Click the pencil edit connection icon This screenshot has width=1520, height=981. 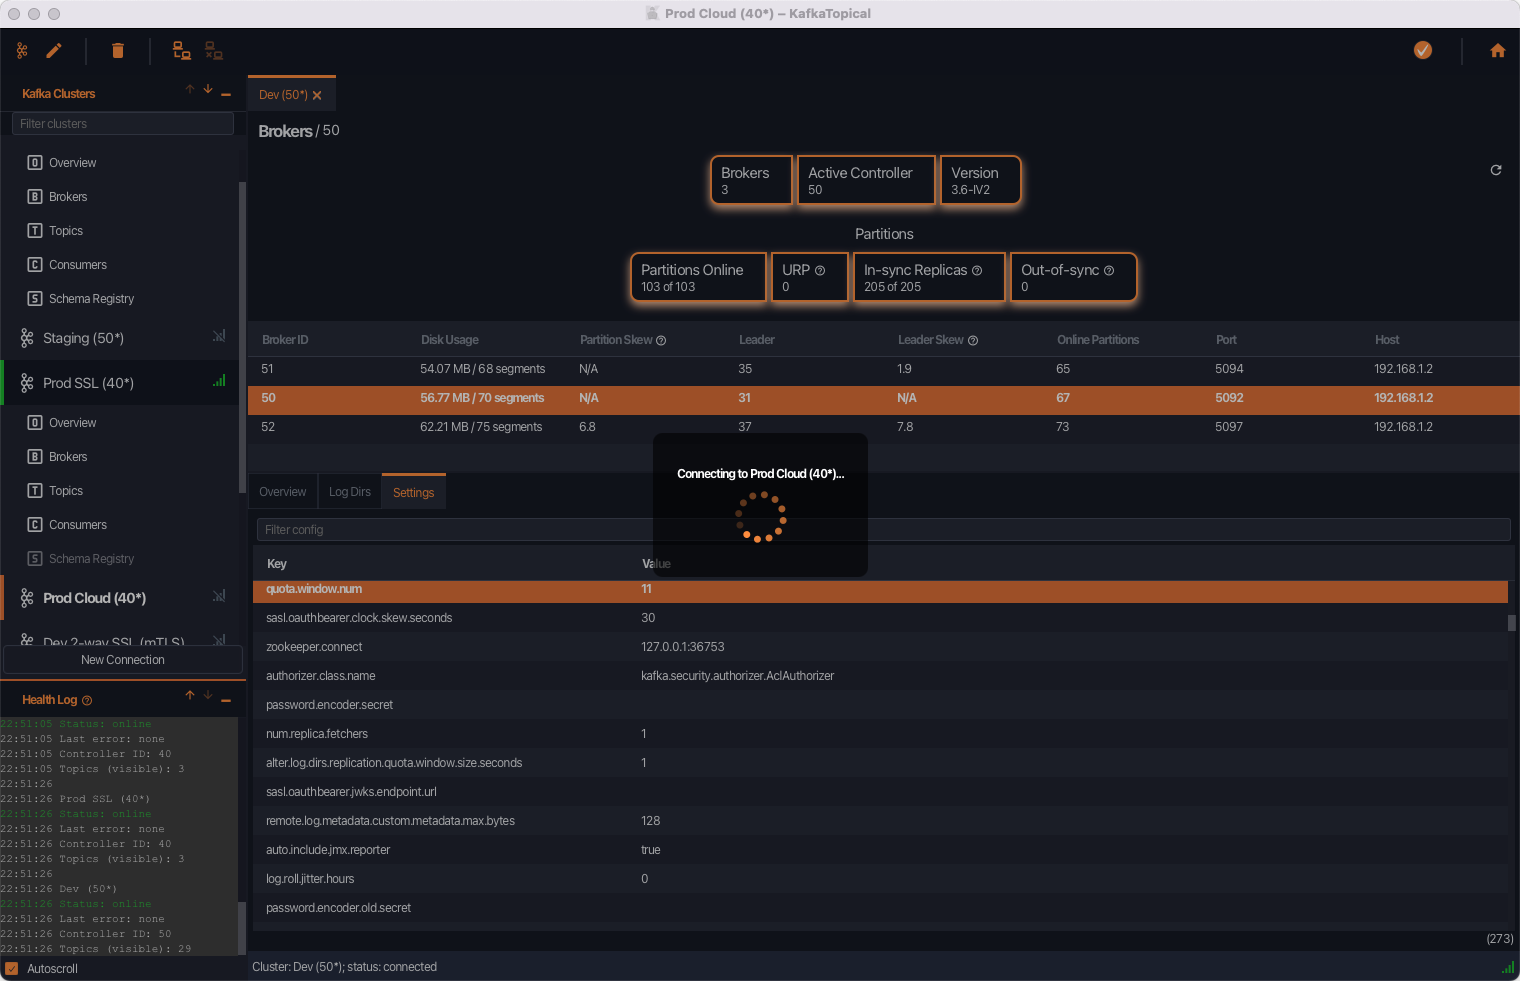coord(54,50)
